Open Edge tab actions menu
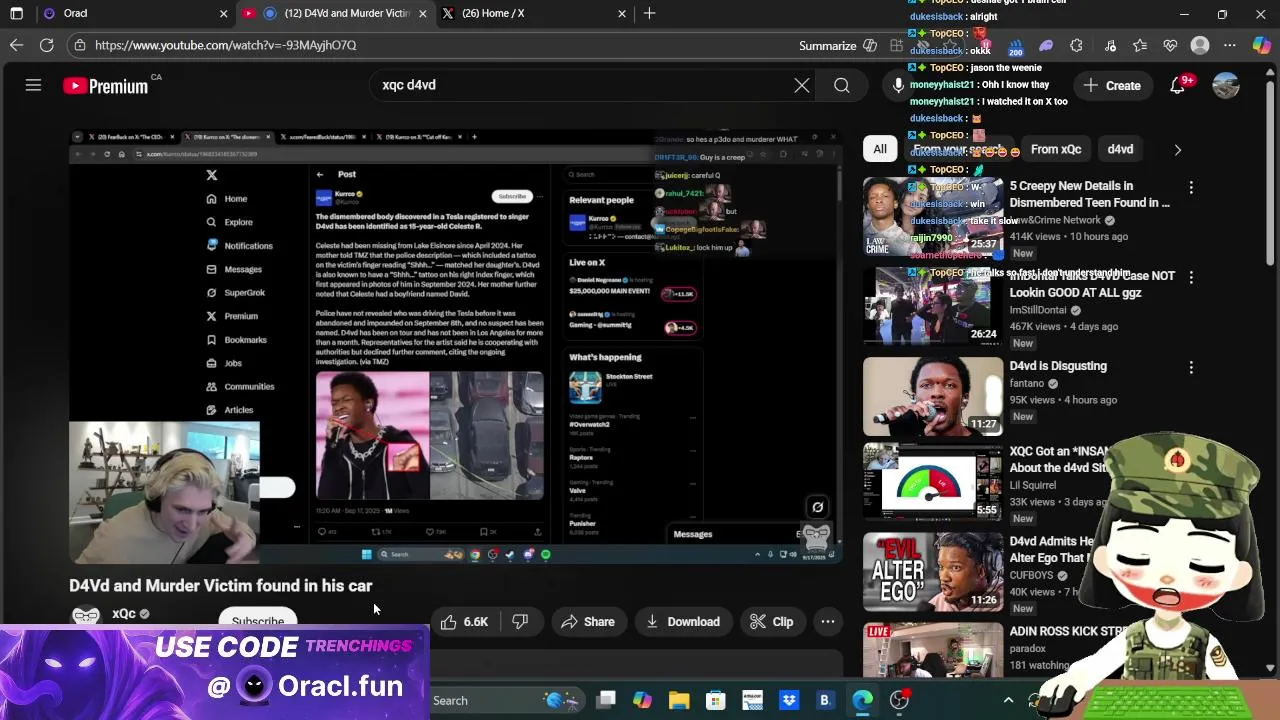Viewport: 1280px width, 720px height. click(x=16, y=13)
